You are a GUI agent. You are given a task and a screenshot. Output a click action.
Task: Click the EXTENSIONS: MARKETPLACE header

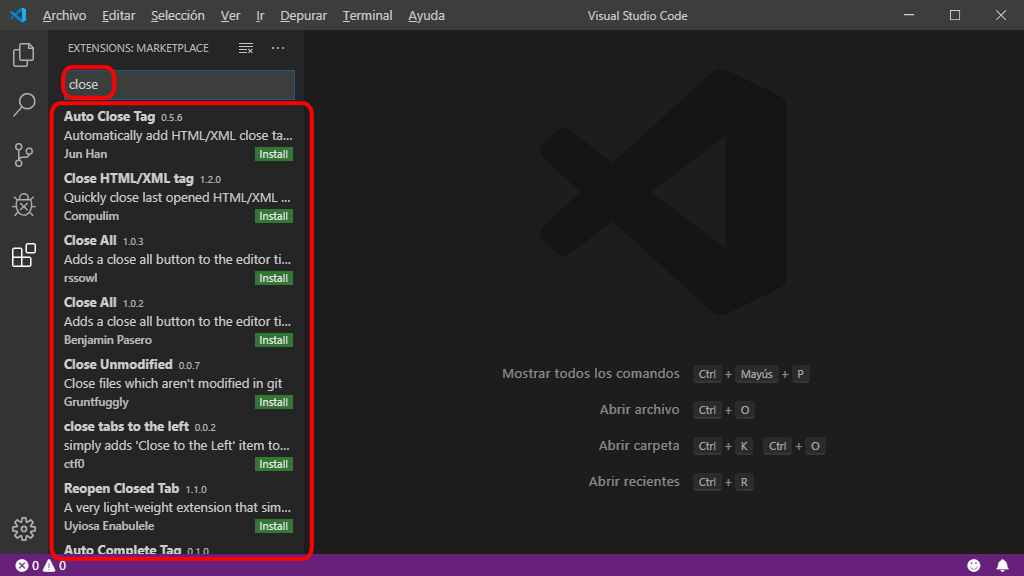(x=138, y=48)
